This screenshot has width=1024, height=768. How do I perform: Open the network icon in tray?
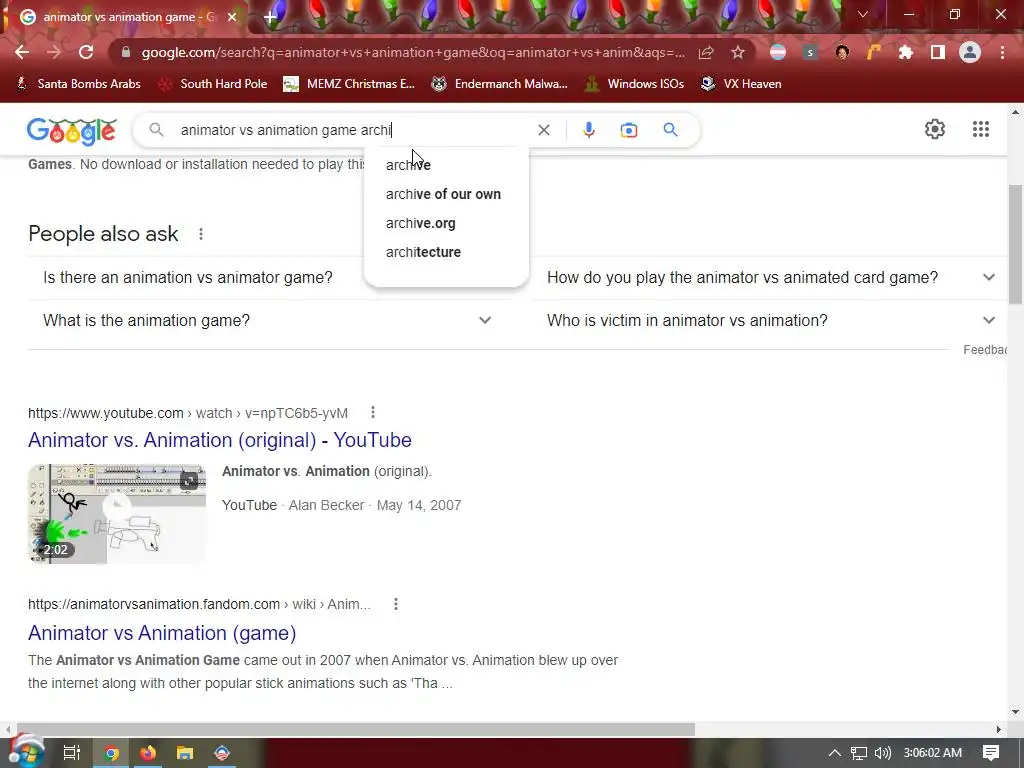(859, 753)
